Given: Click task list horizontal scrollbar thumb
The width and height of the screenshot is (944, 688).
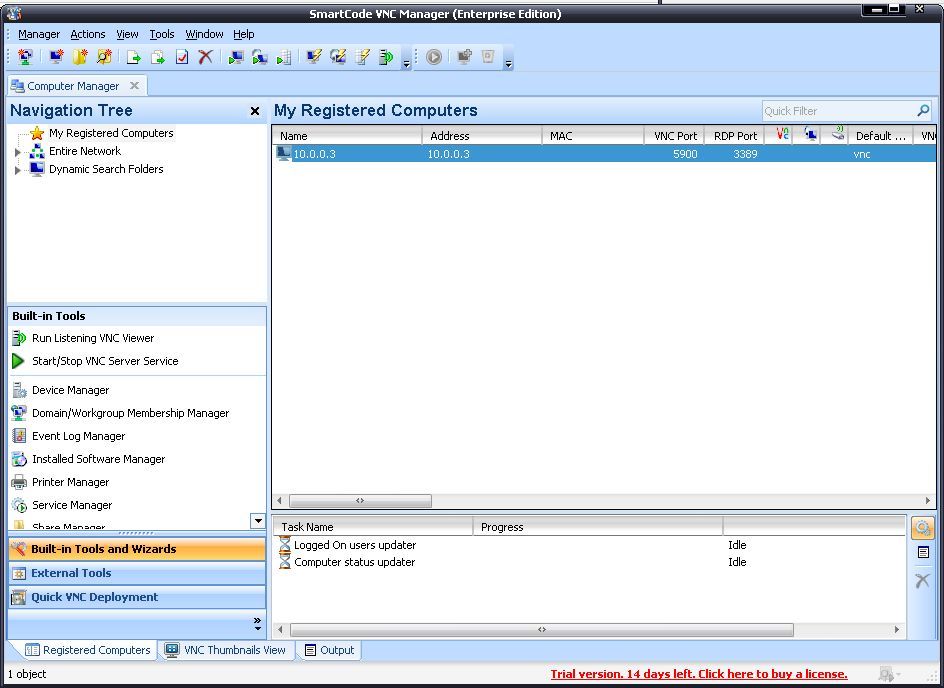Looking at the screenshot, I should point(542,630).
